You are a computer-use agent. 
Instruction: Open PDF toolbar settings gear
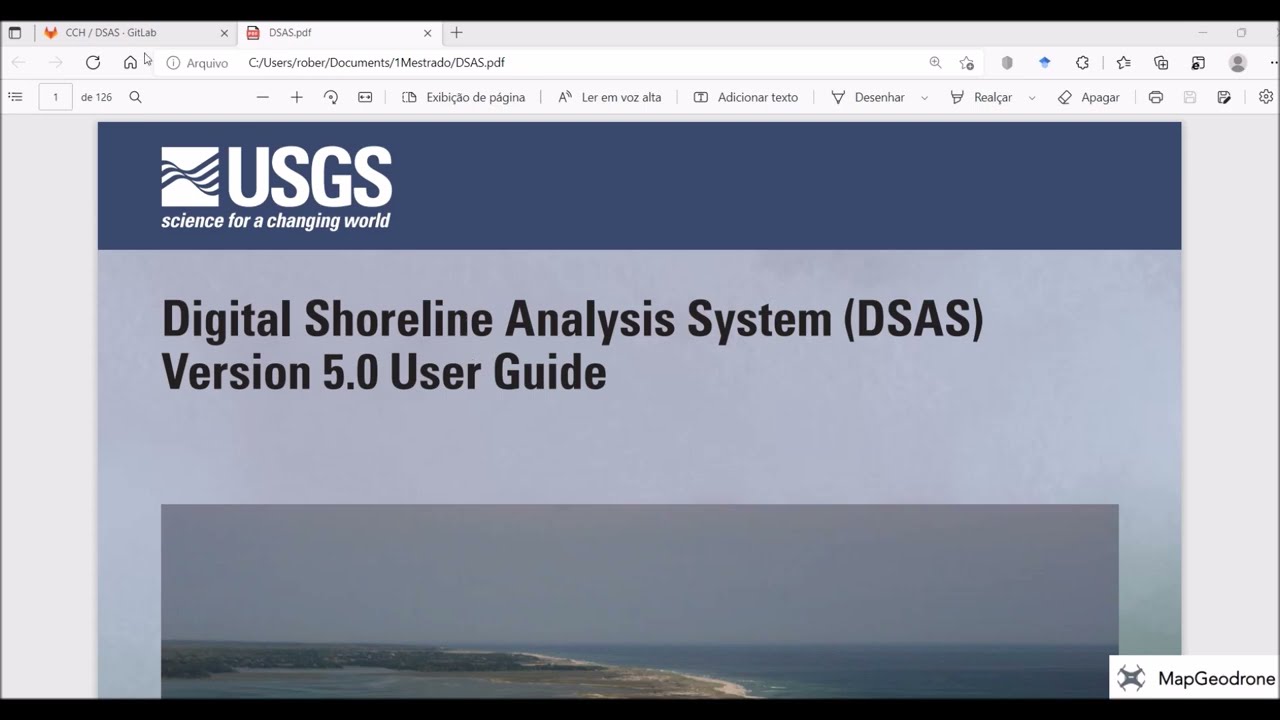pyautogui.click(x=1266, y=97)
